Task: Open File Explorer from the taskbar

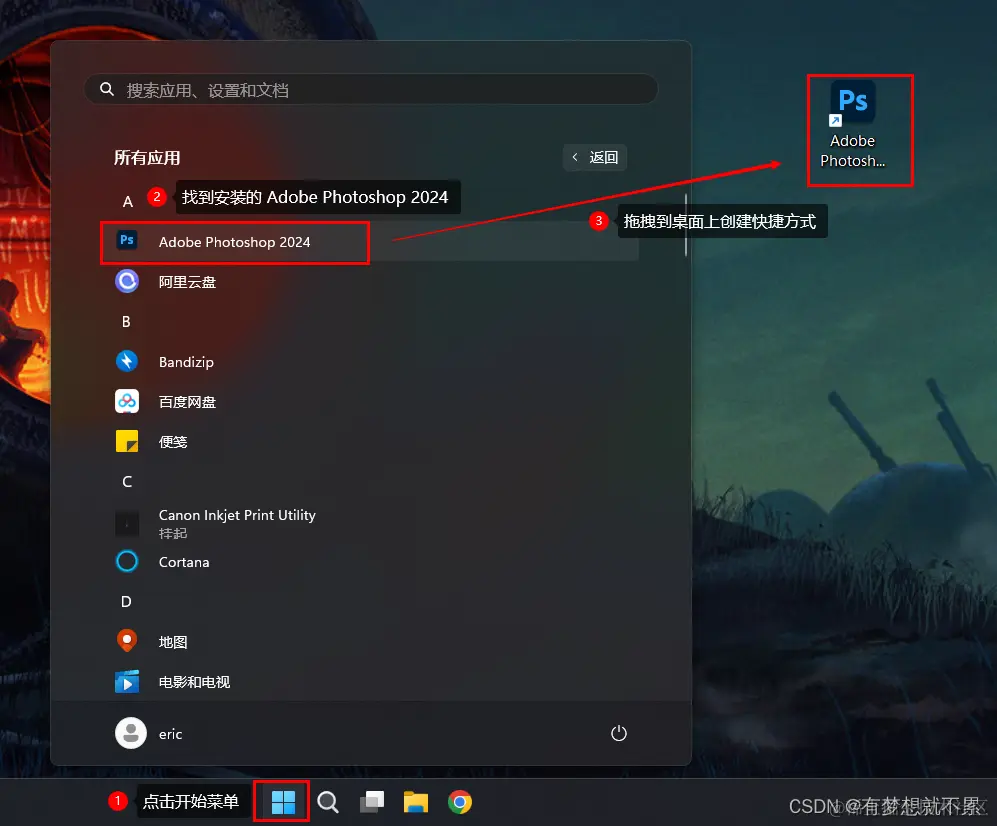Action: [416, 802]
